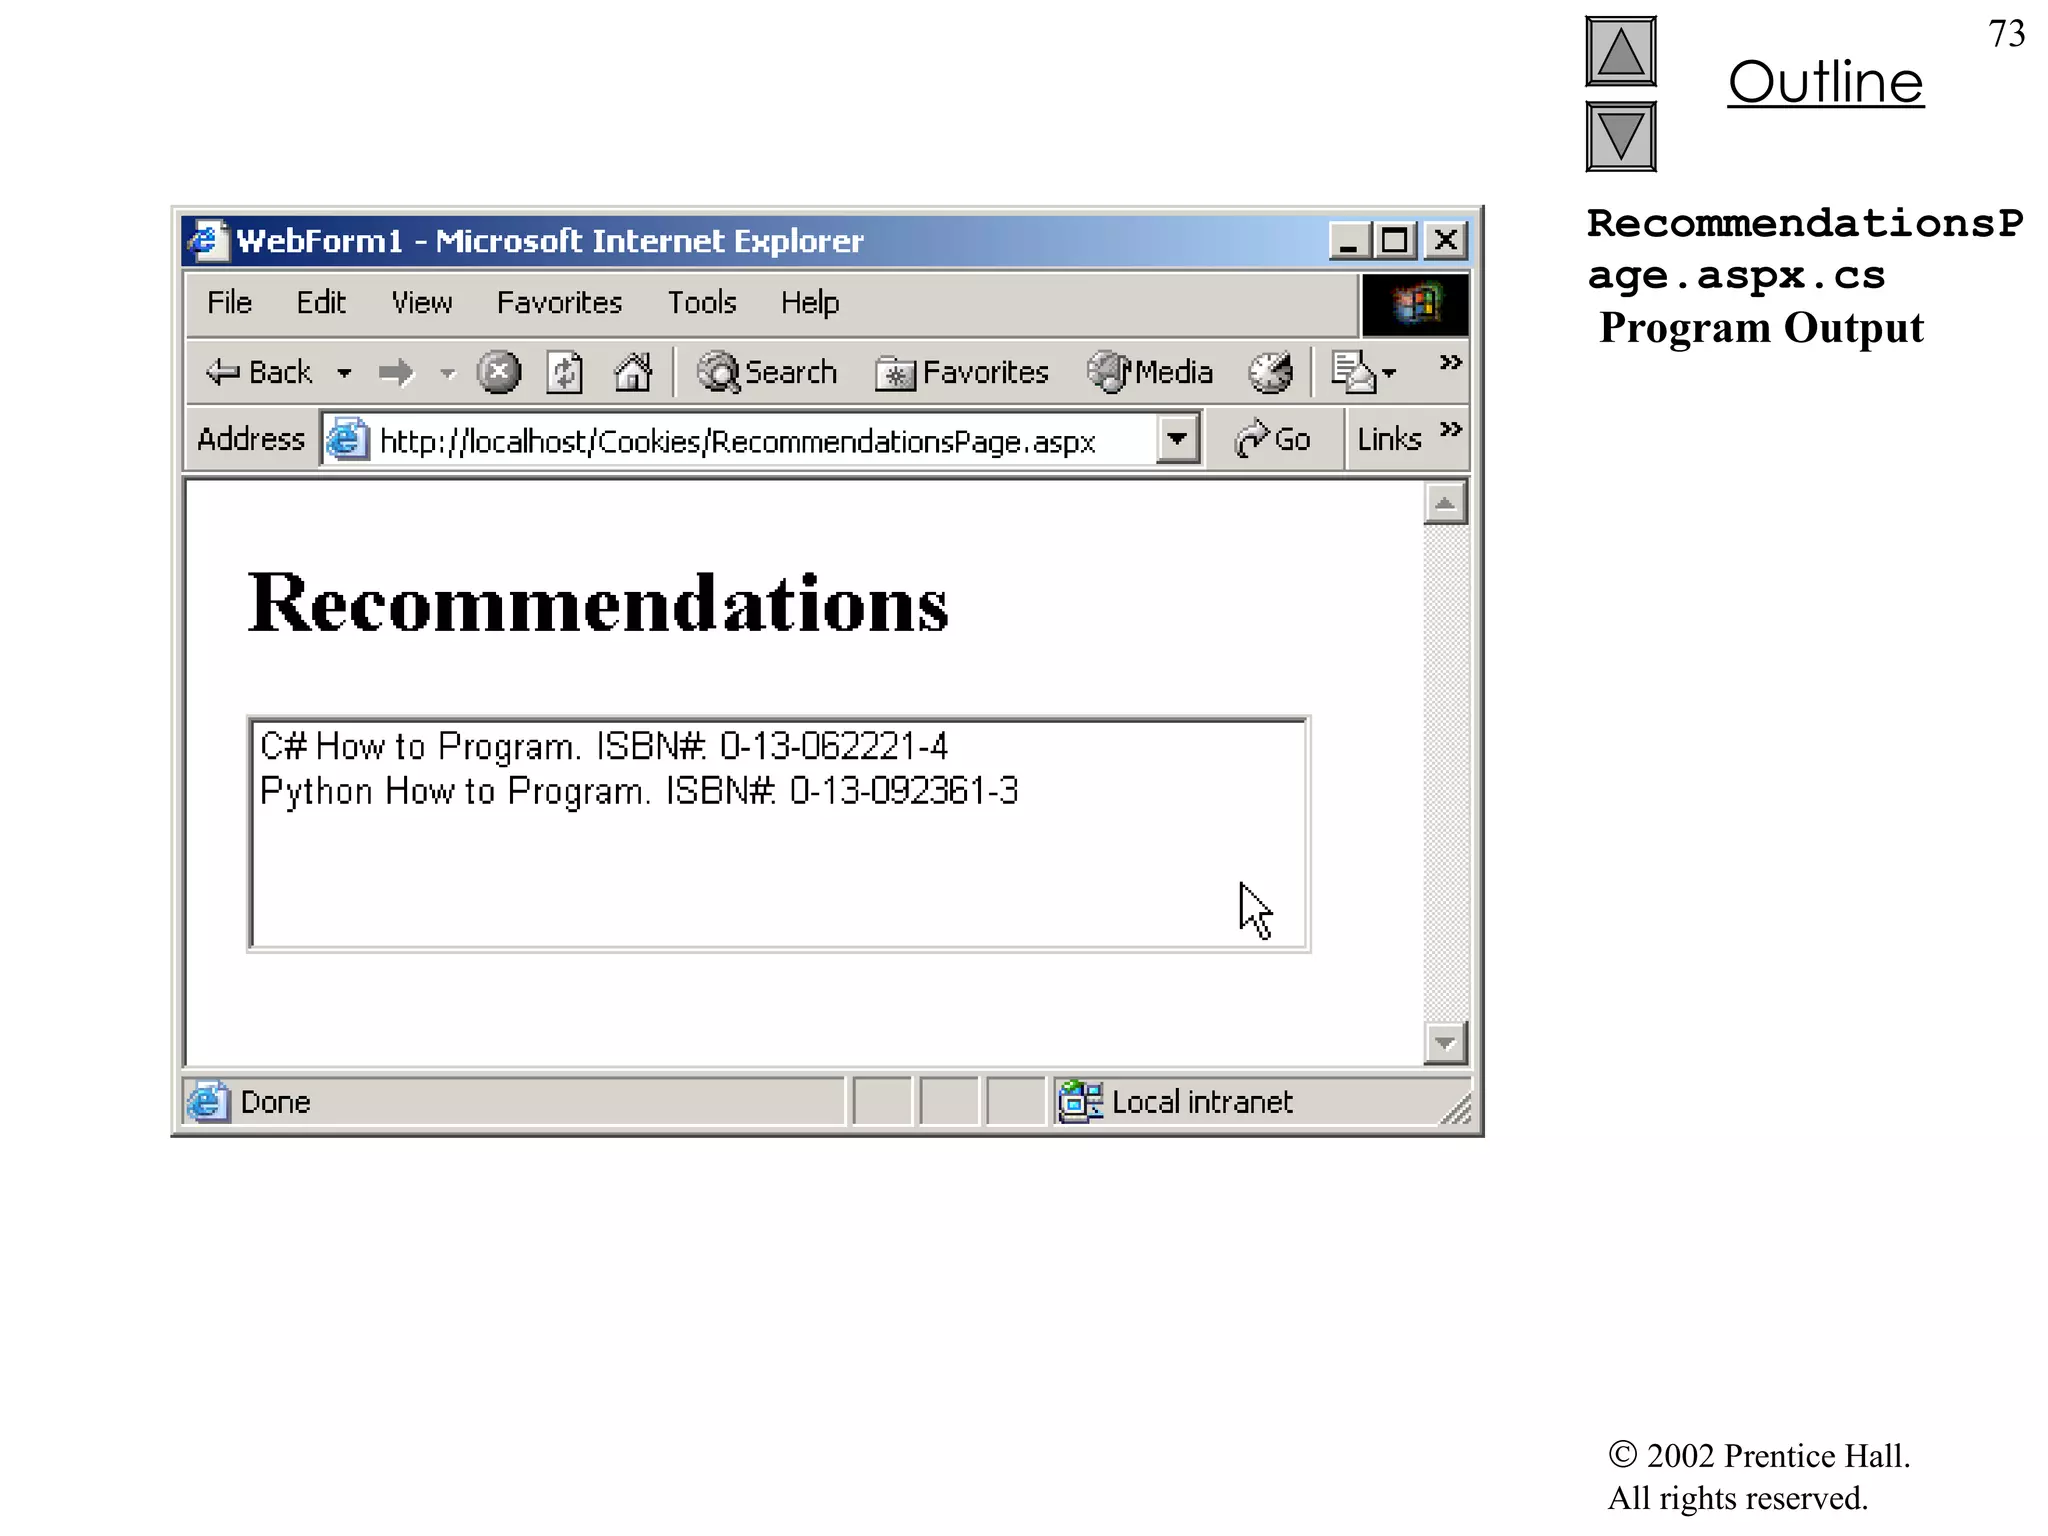Viewport: 2048px width, 1536px height.
Task: Click the Links label
Action: click(x=1389, y=439)
